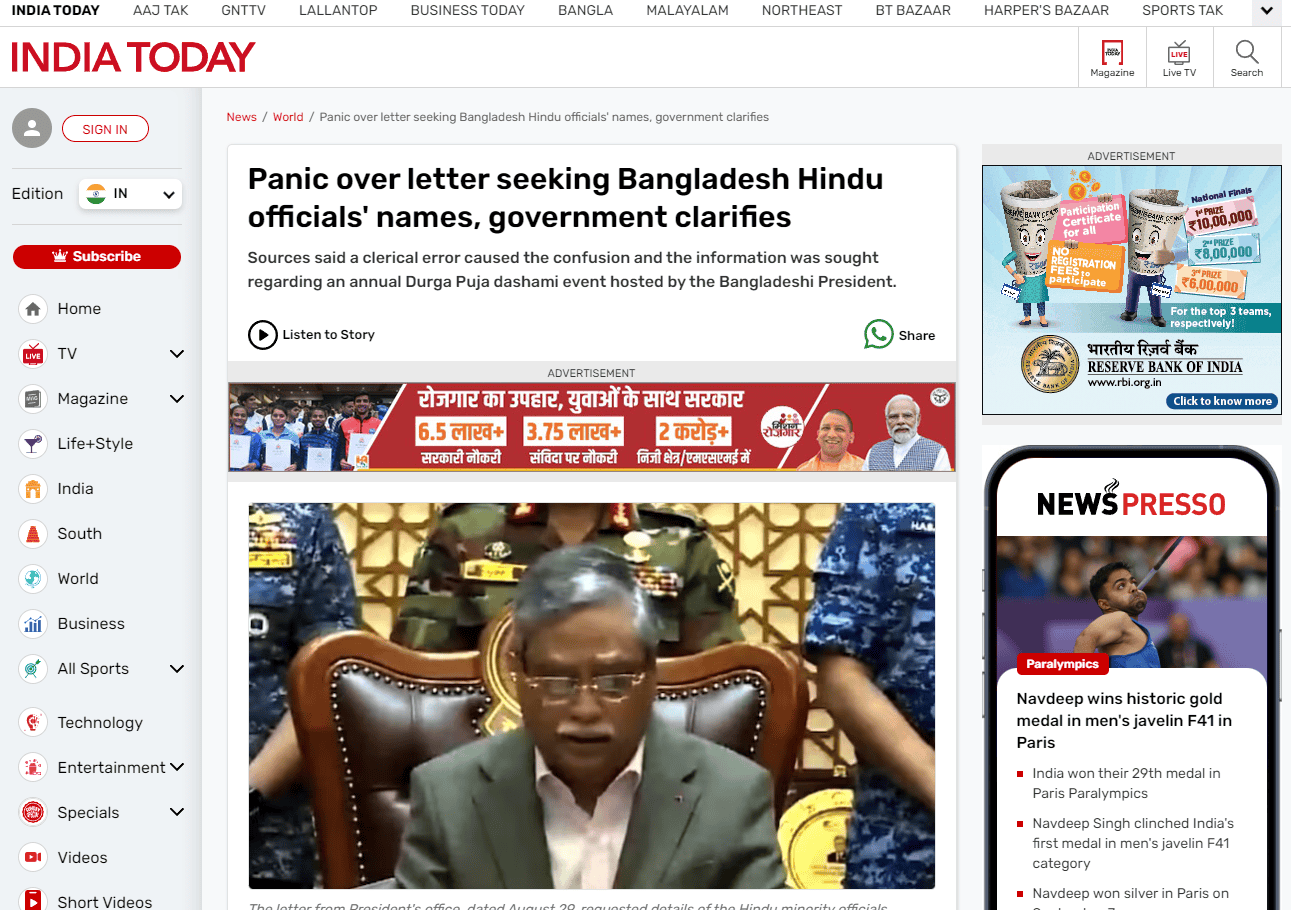
Task: Share story via WhatsApp icon
Action: point(878,334)
